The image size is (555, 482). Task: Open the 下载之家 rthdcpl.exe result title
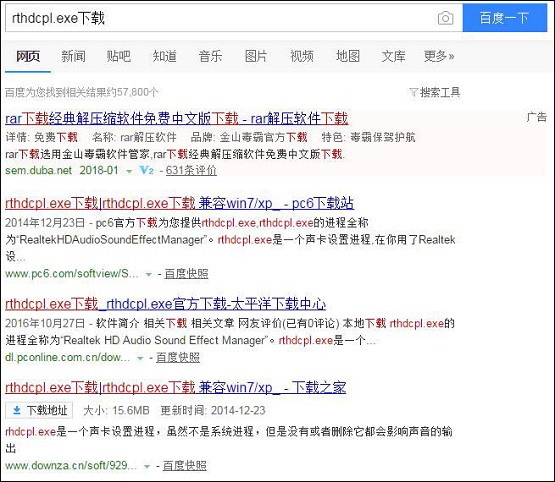176,388
